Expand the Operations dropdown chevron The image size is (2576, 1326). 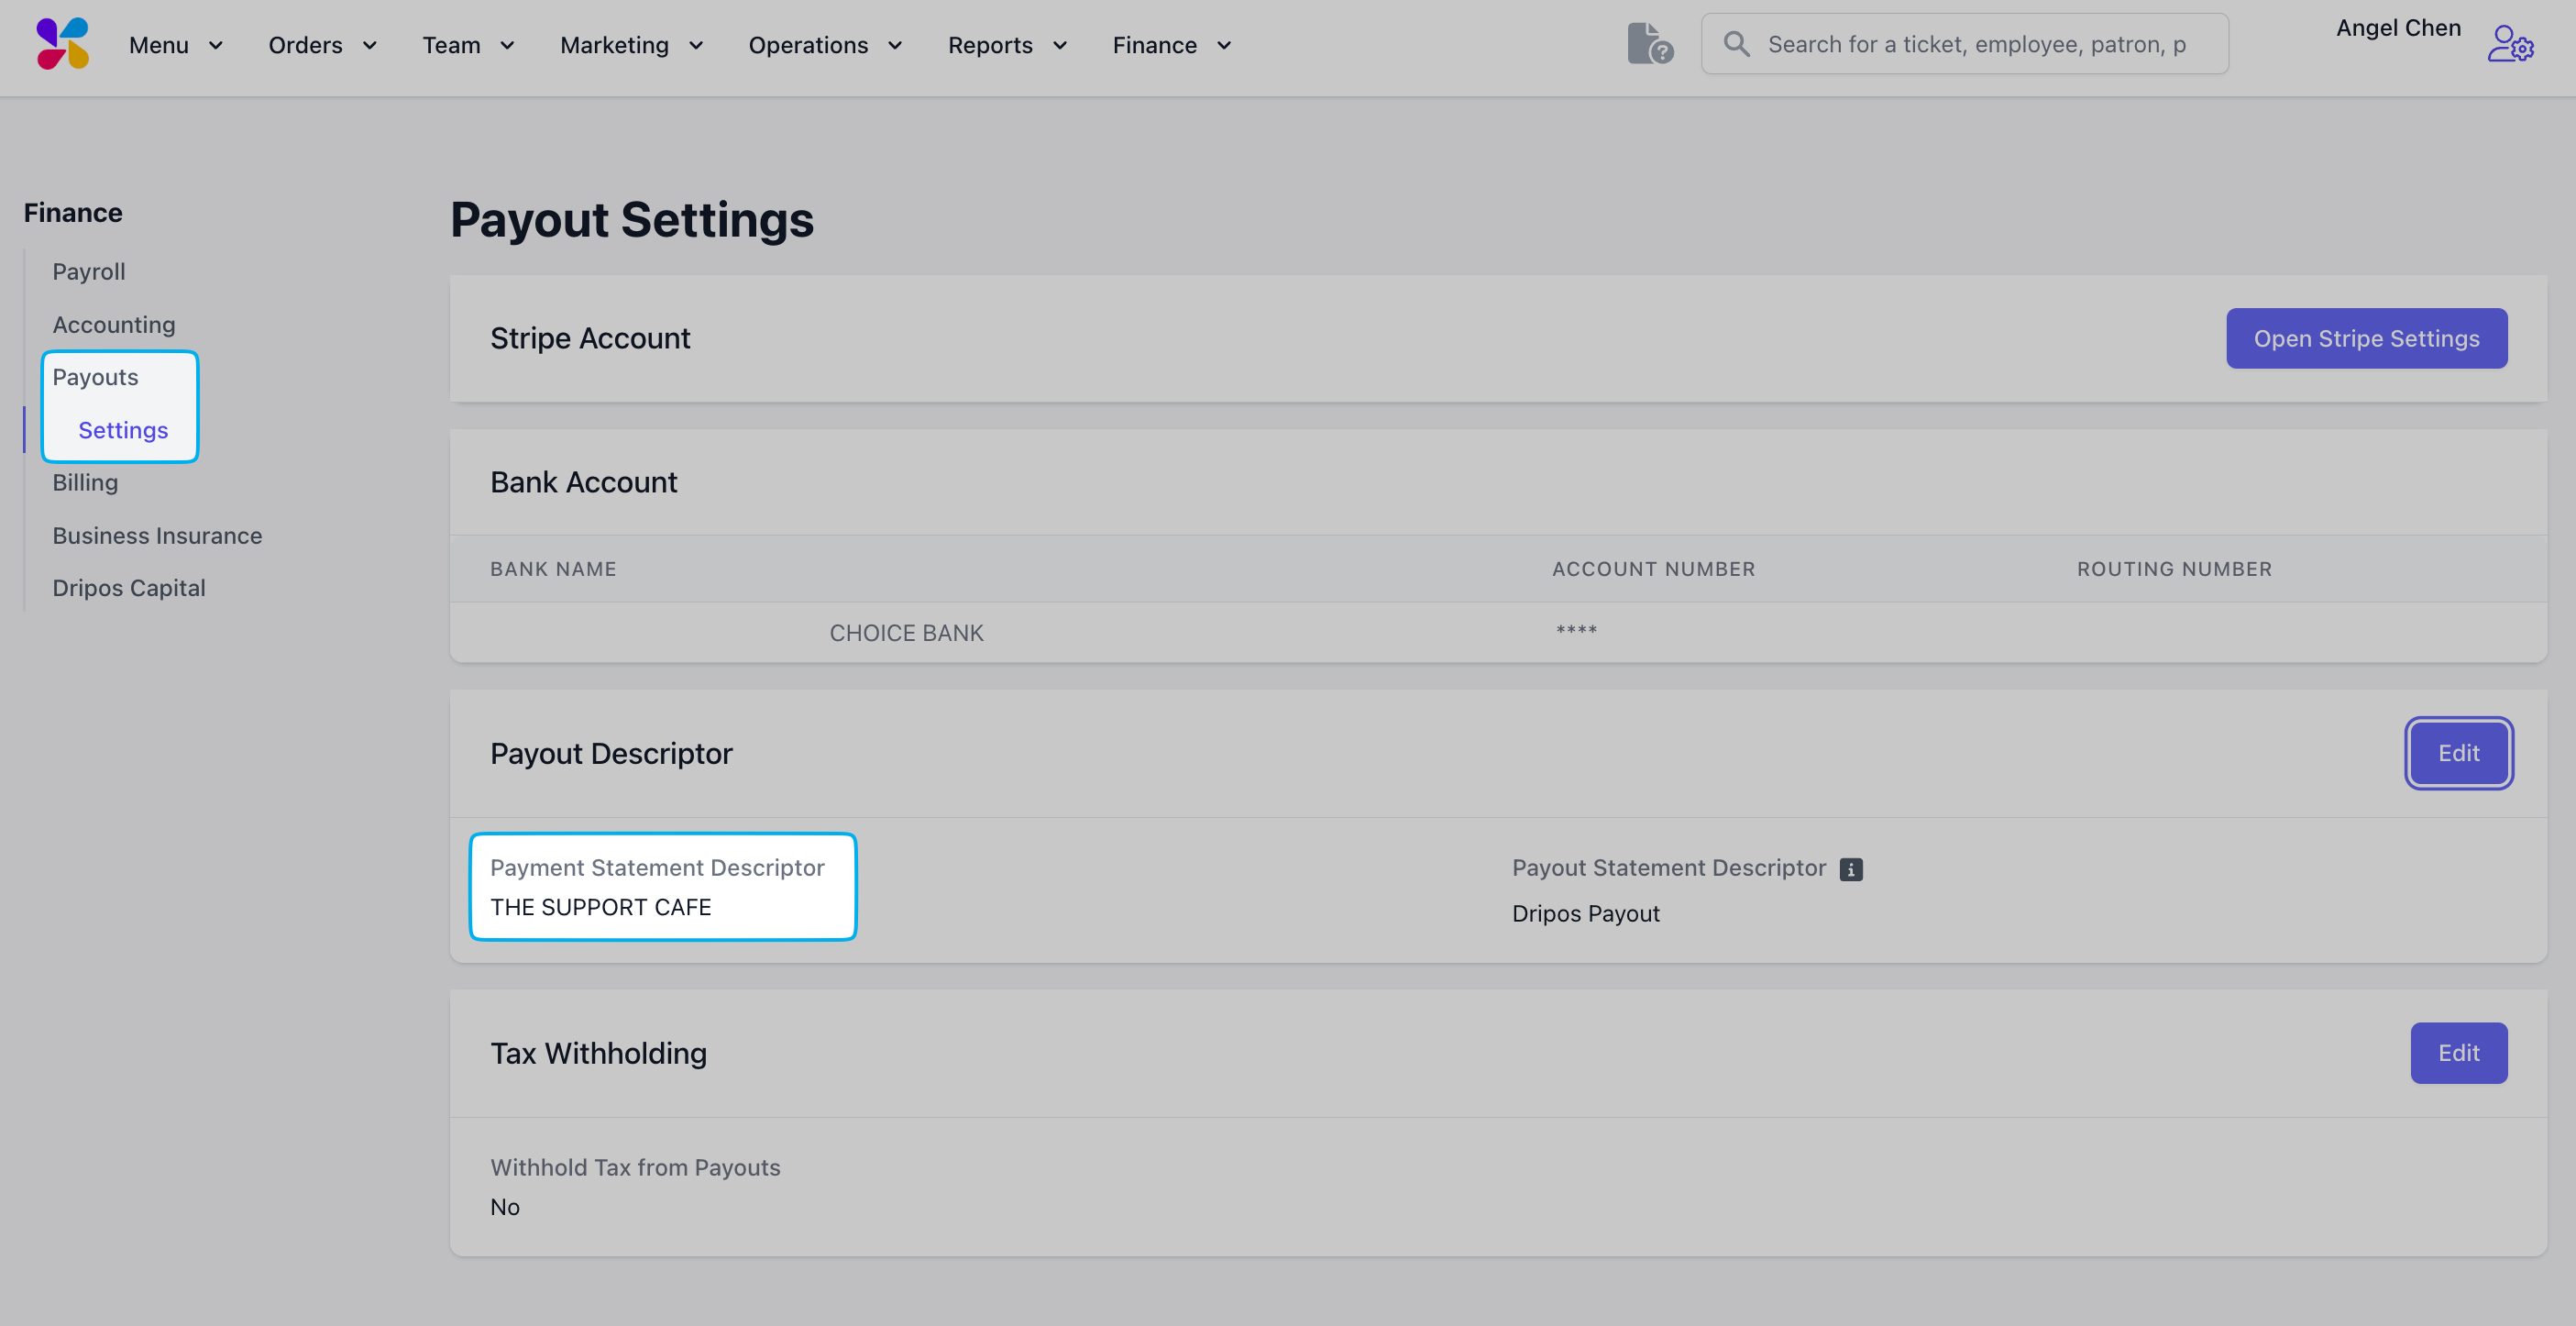(x=895, y=46)
